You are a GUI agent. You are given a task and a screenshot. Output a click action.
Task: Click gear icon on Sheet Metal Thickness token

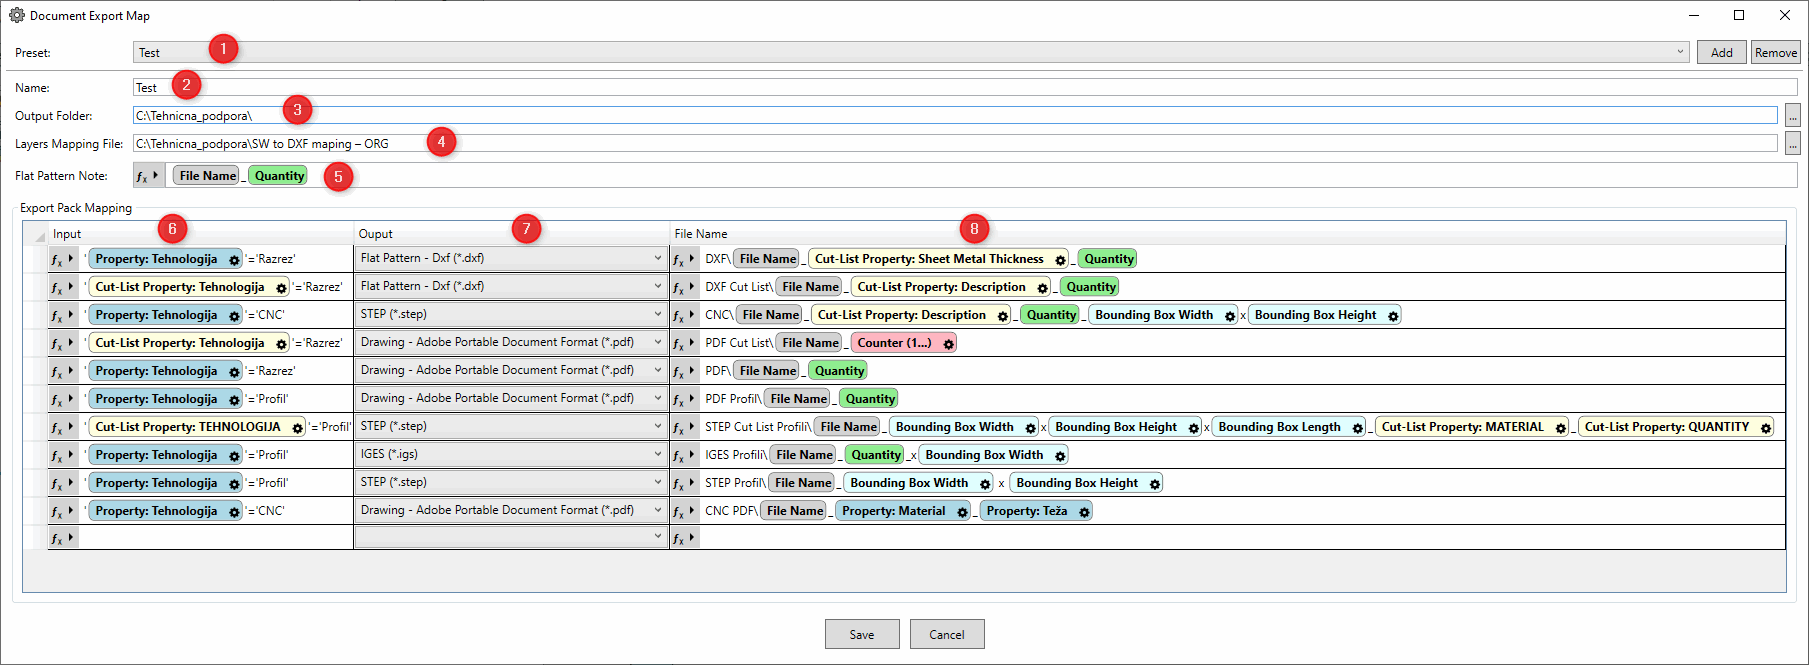point(1060,260)
